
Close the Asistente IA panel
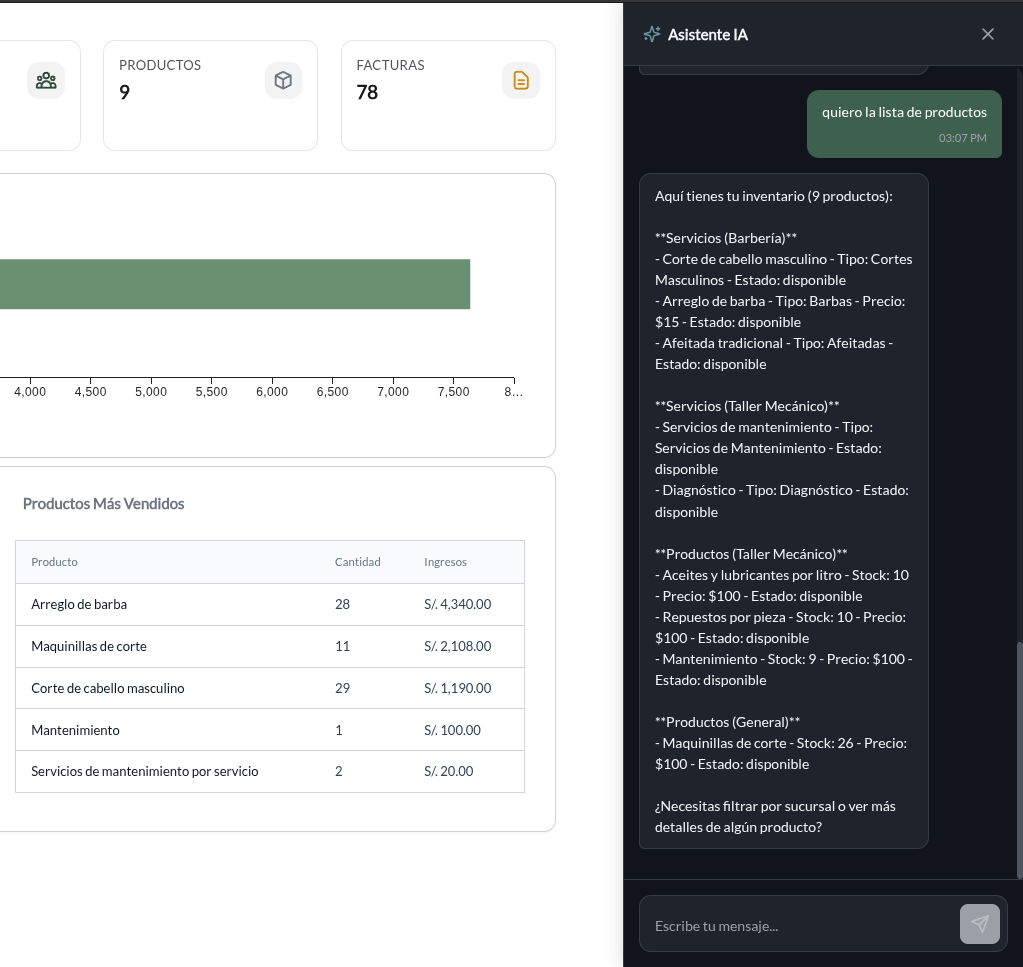pos(988,33)
